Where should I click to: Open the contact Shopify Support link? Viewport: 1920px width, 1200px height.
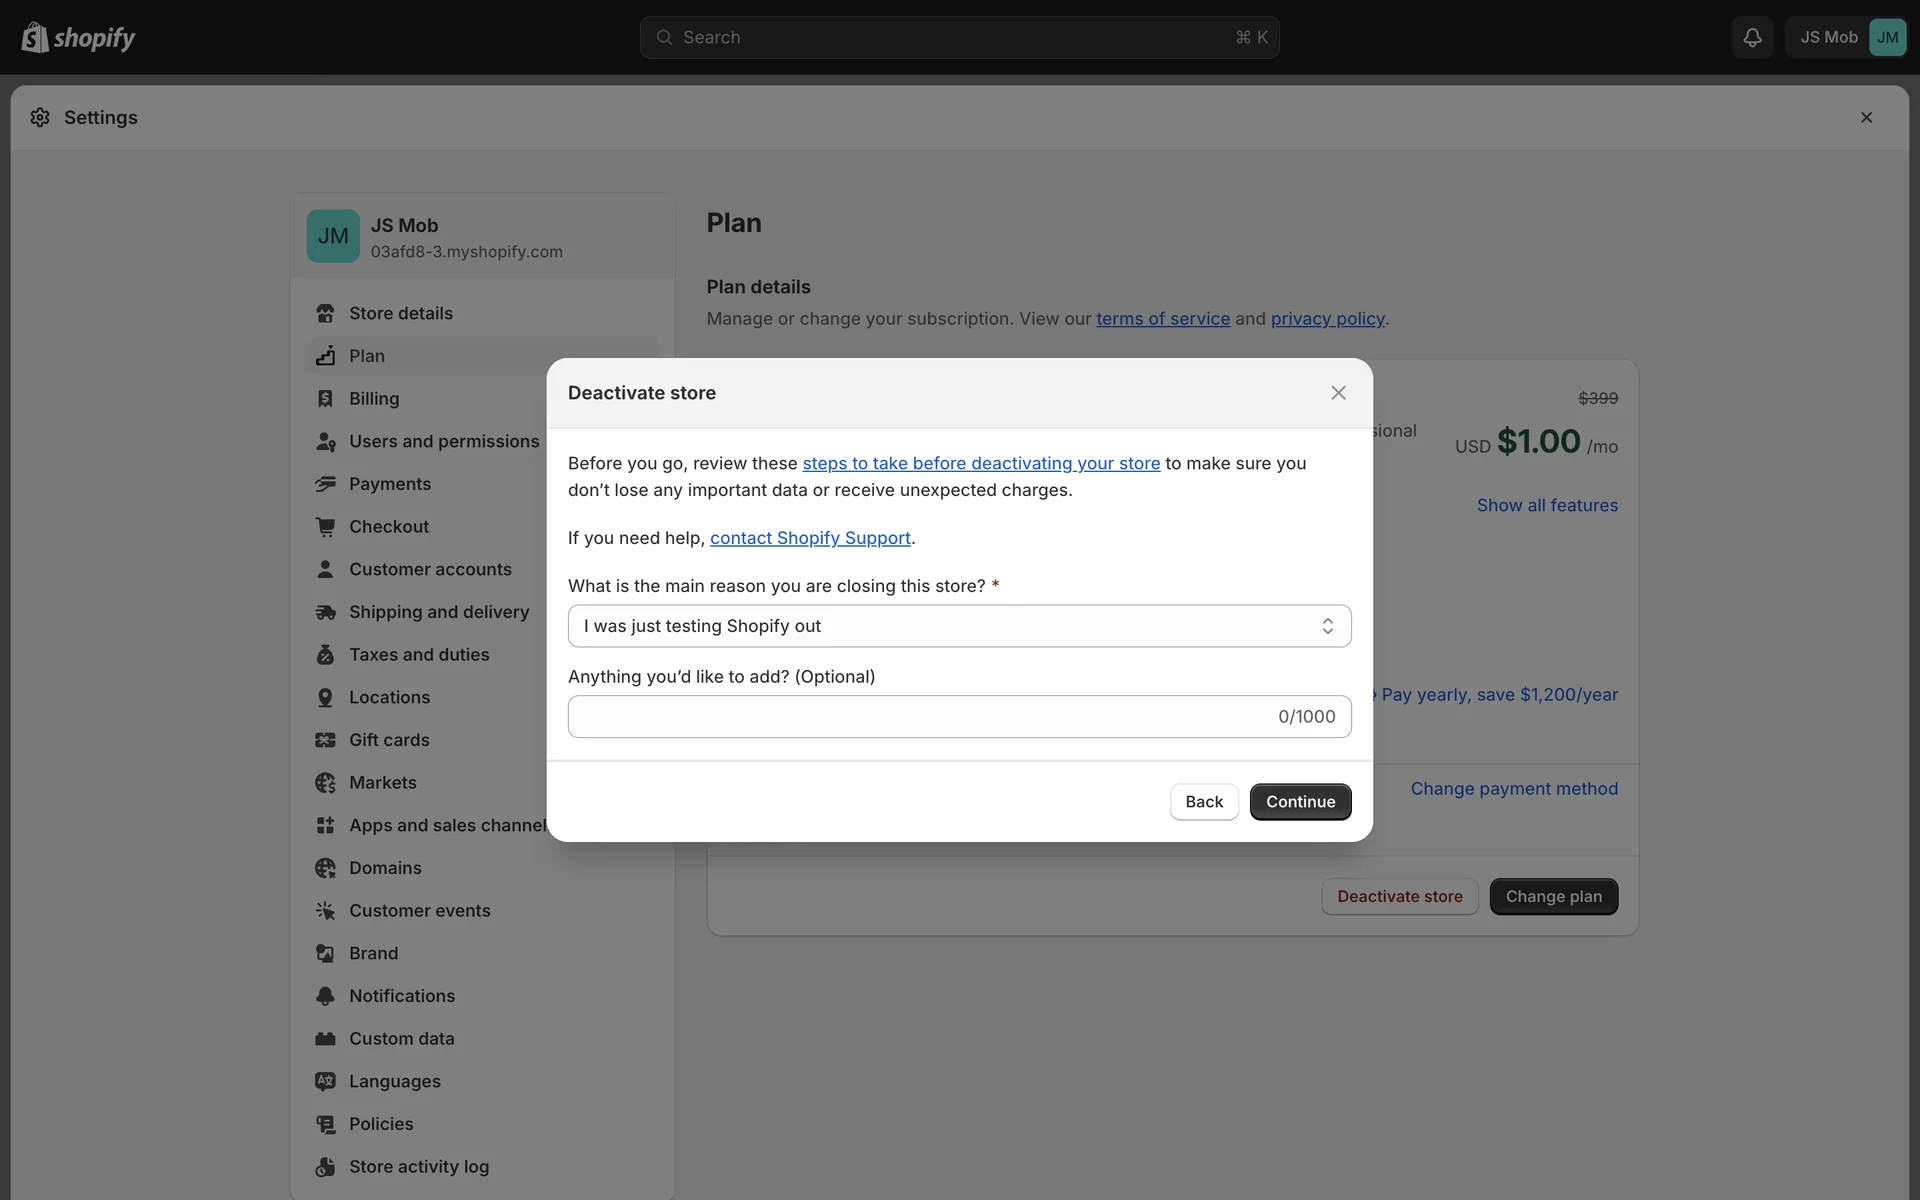pyautogui.click(x=810, y=538)
